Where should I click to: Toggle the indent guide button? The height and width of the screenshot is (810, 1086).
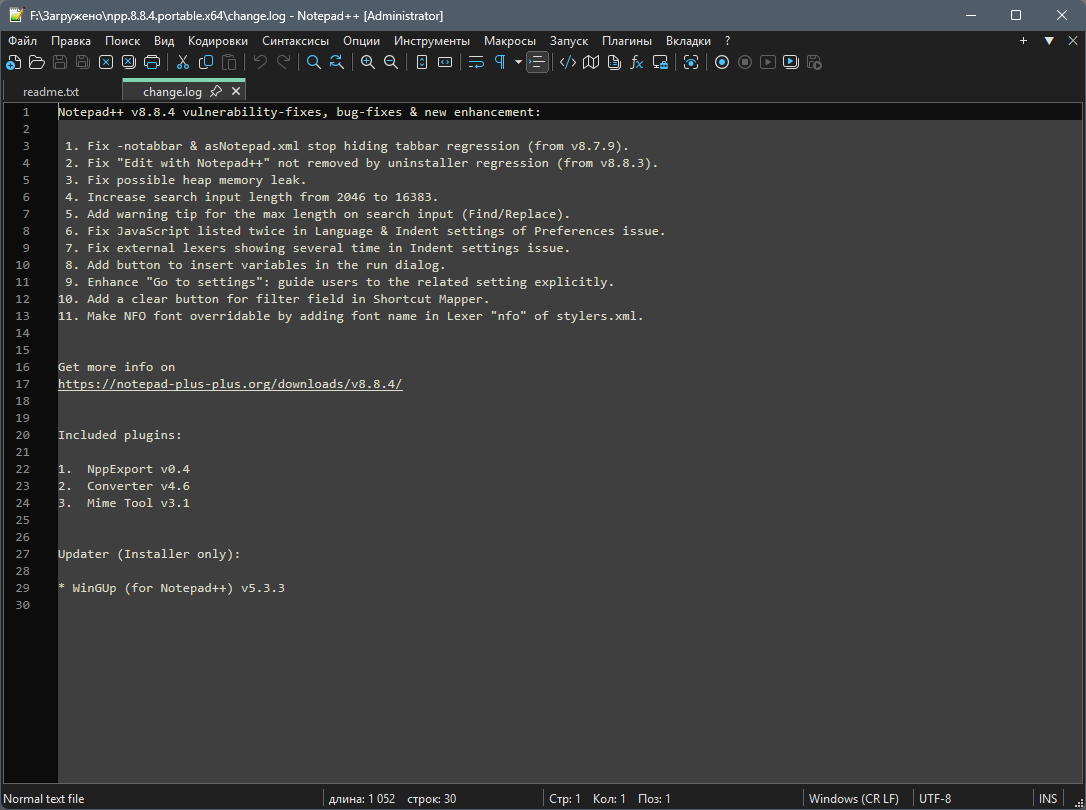[x=537, y=62]
